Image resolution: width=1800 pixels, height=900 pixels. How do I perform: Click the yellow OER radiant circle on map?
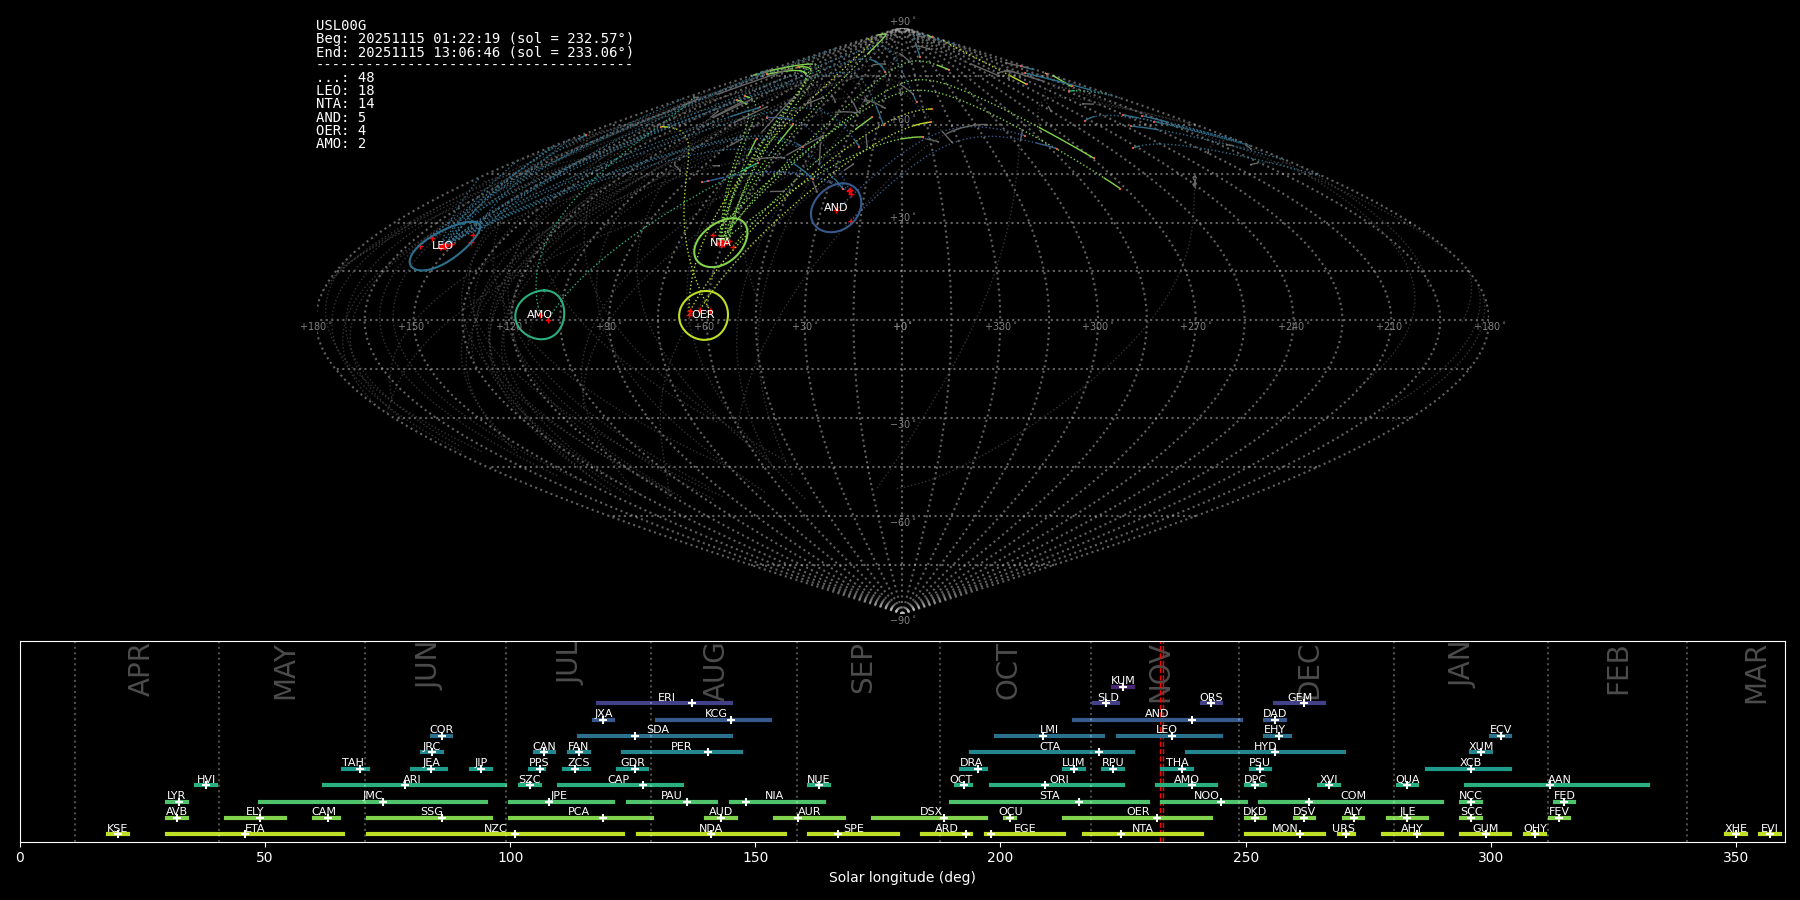click(703, 315)
